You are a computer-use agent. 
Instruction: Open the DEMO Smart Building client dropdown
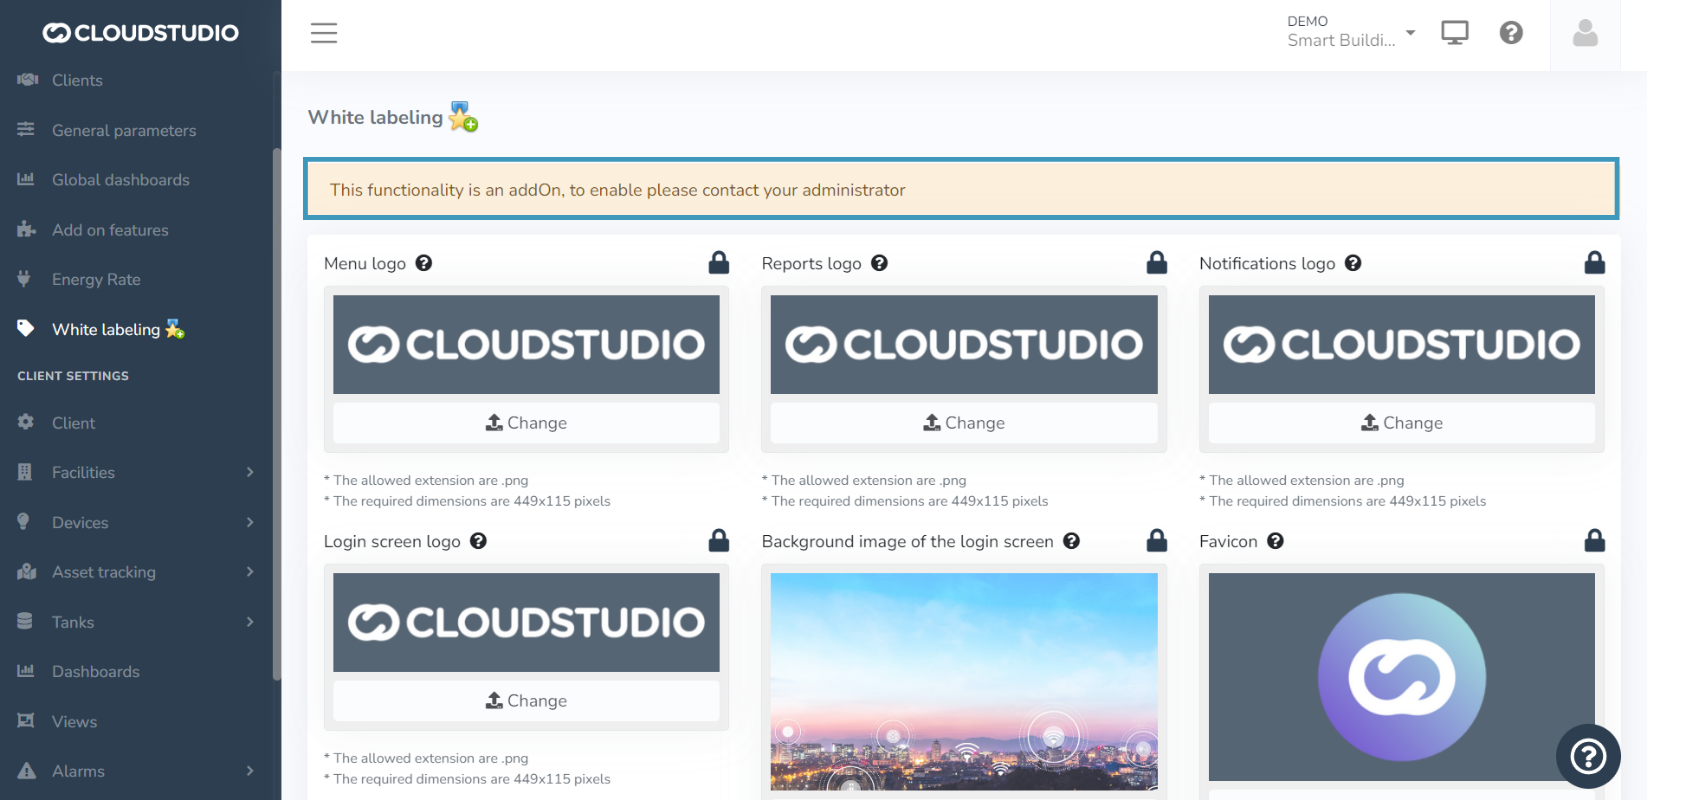(x=1350, y=32)
